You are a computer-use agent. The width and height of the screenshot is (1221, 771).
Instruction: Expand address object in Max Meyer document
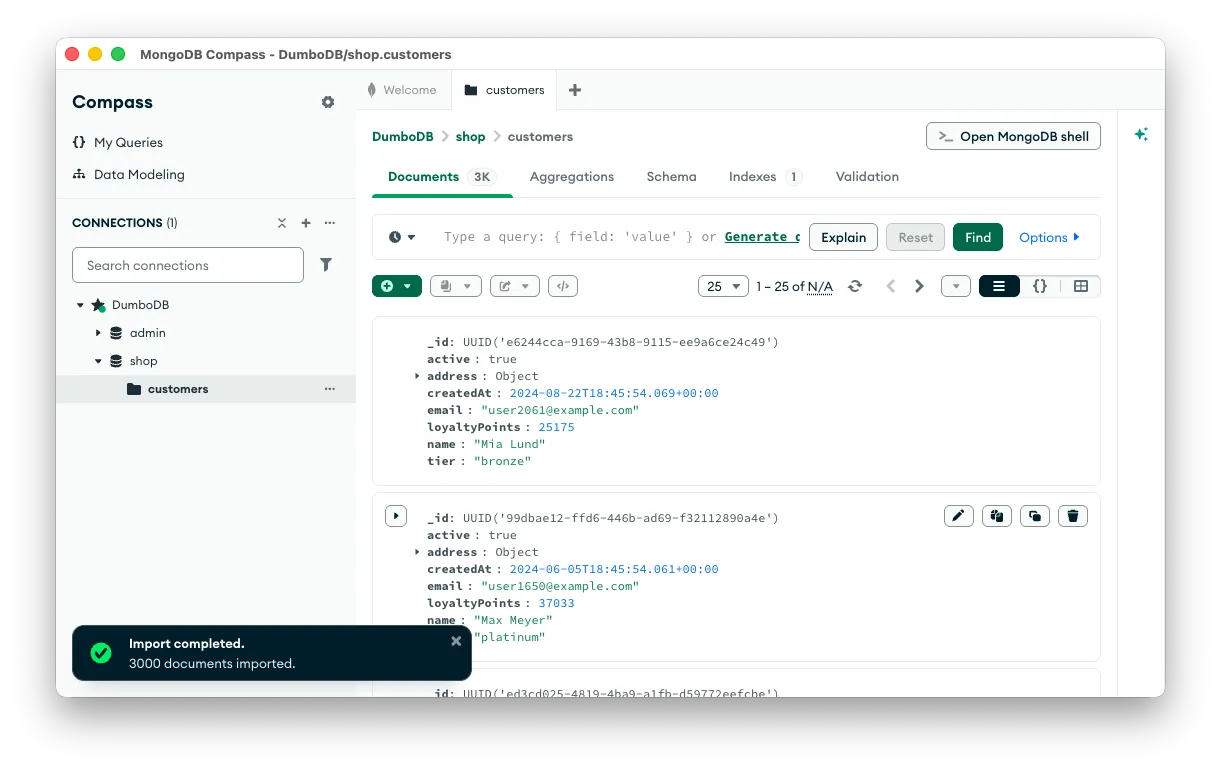pos(417,552)
